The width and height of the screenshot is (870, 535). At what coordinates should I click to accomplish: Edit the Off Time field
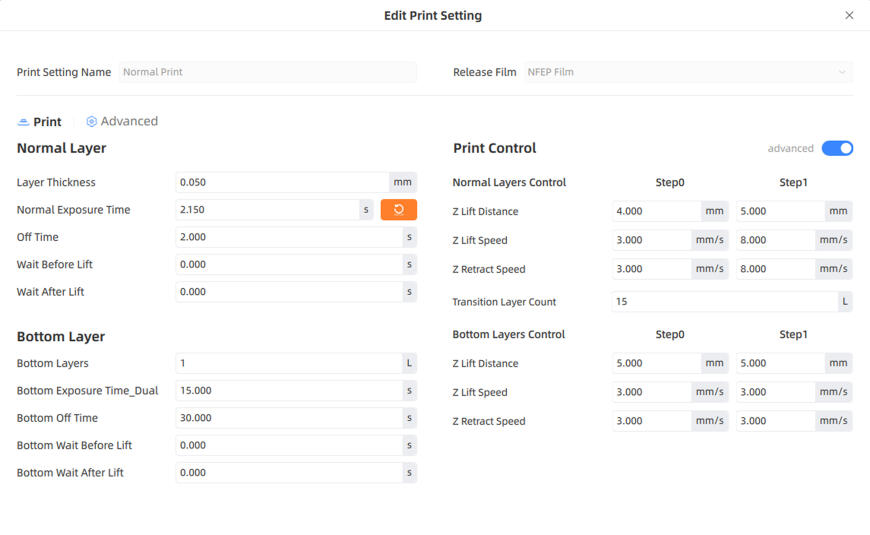289,237
